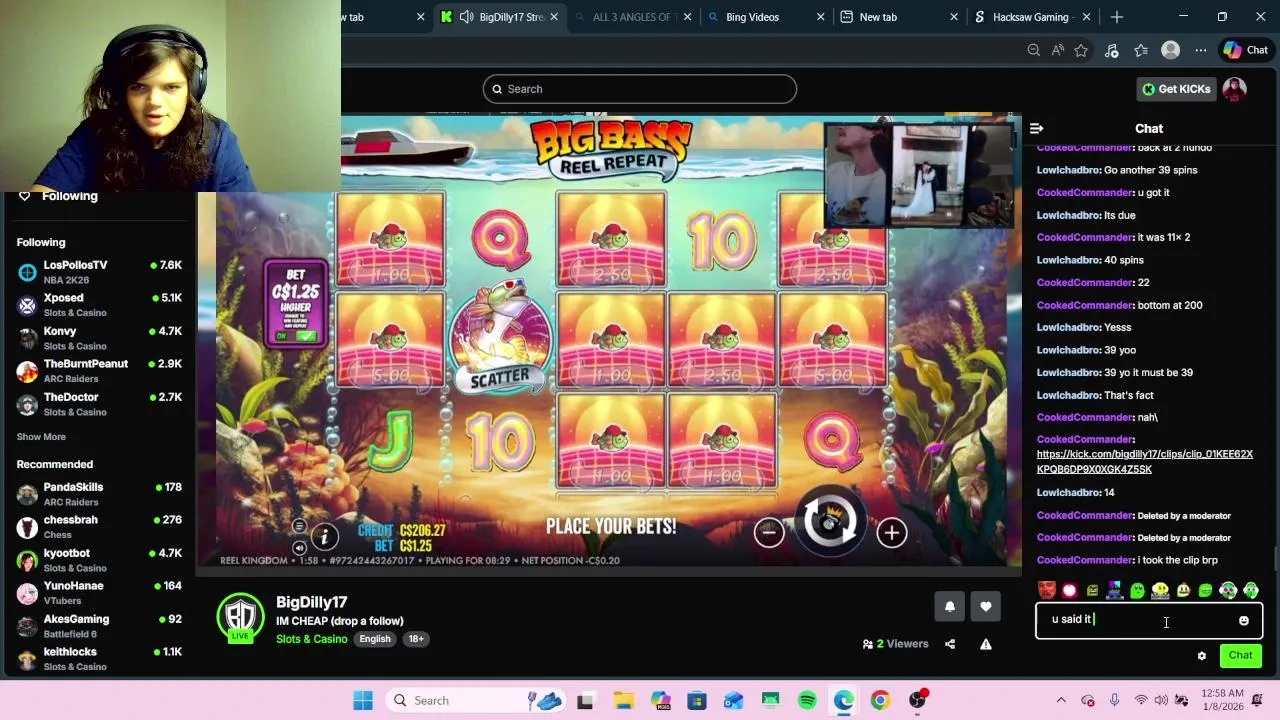Viewport: 1280px width, 720px height.
Task: Click the chat message input field
Action: point(1149,621)
